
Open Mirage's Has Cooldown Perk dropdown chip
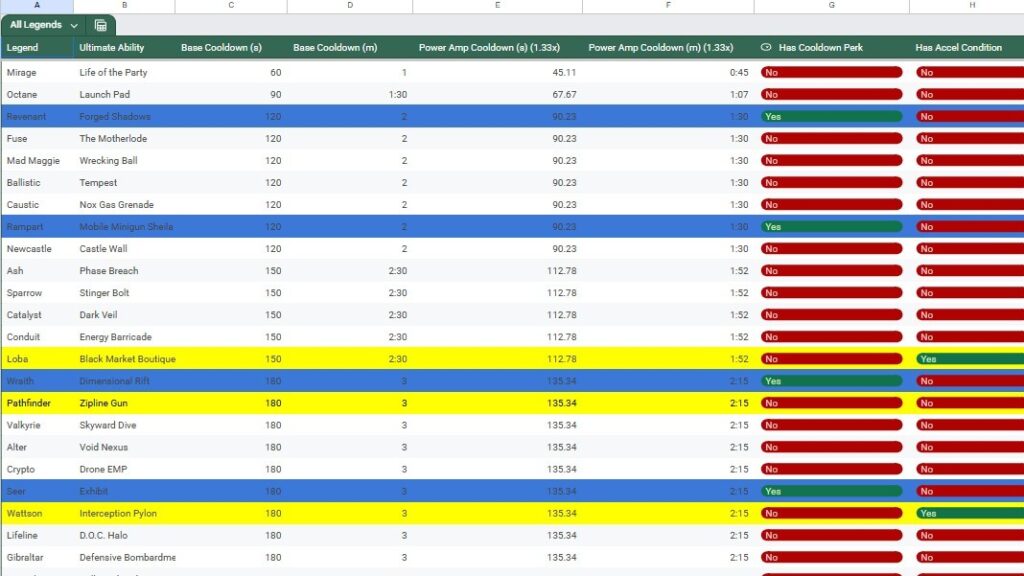pos(831,72)
